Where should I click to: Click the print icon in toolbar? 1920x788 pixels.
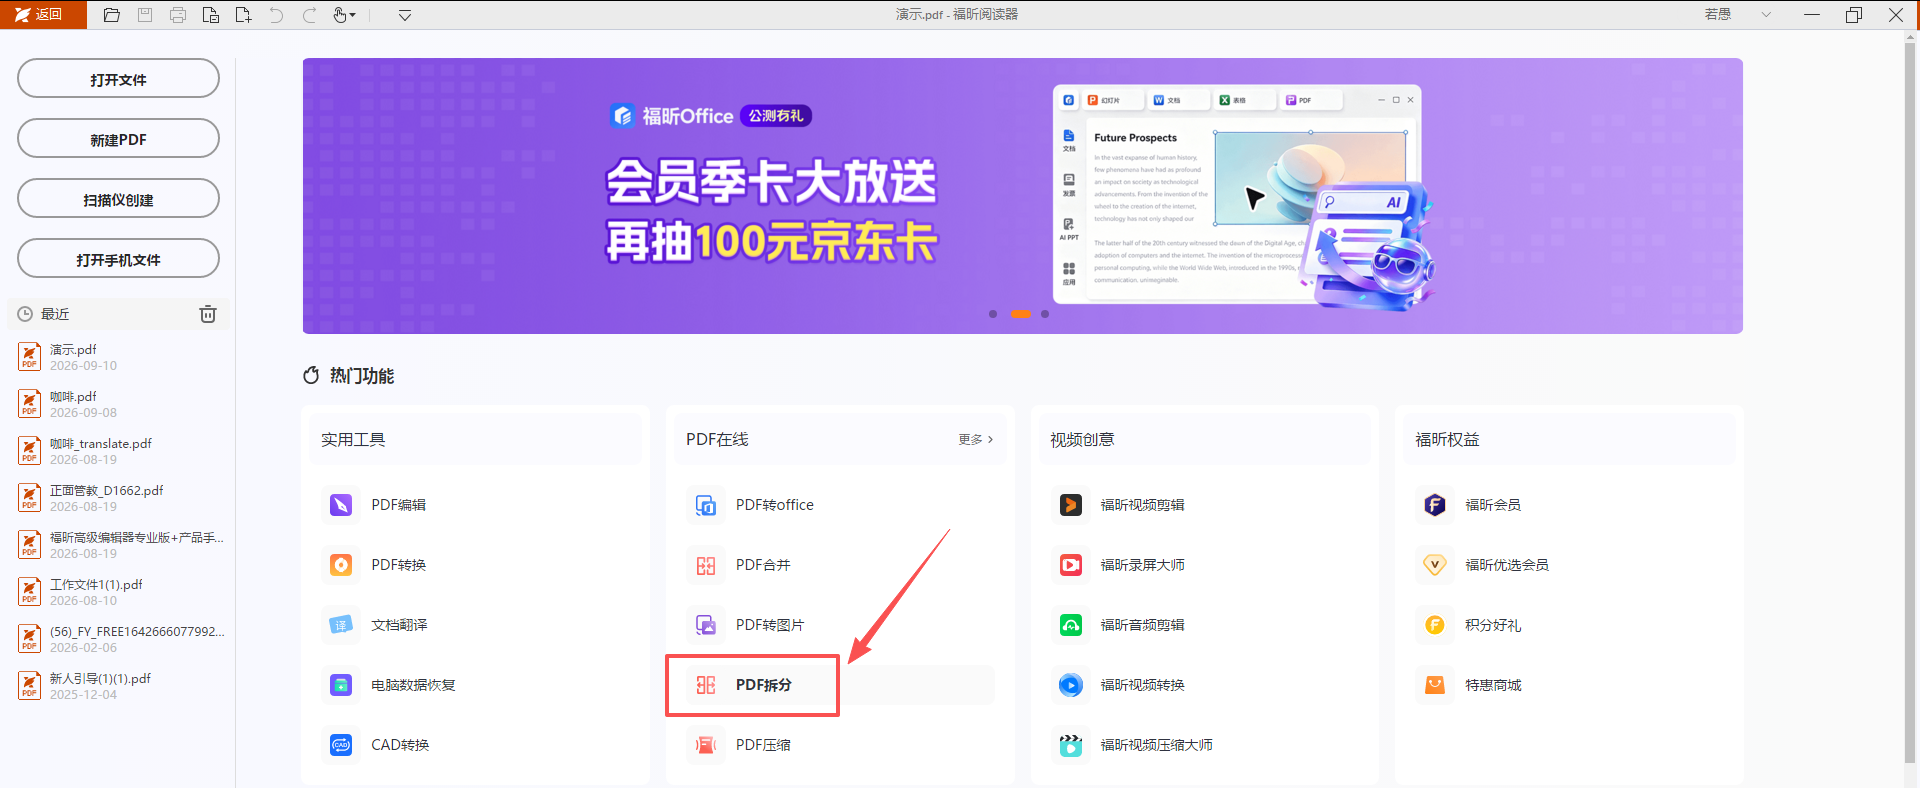[x=178, y=15]
